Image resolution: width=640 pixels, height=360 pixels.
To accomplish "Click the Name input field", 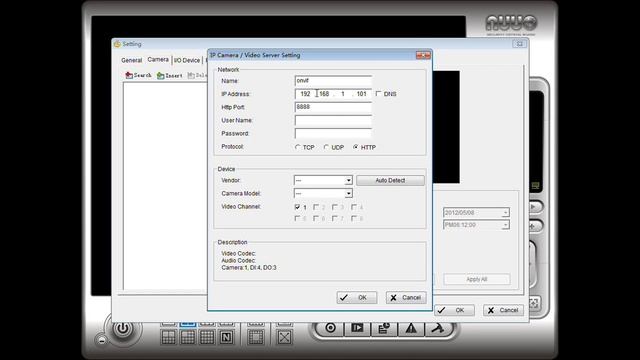I will [x=333, y=80].
